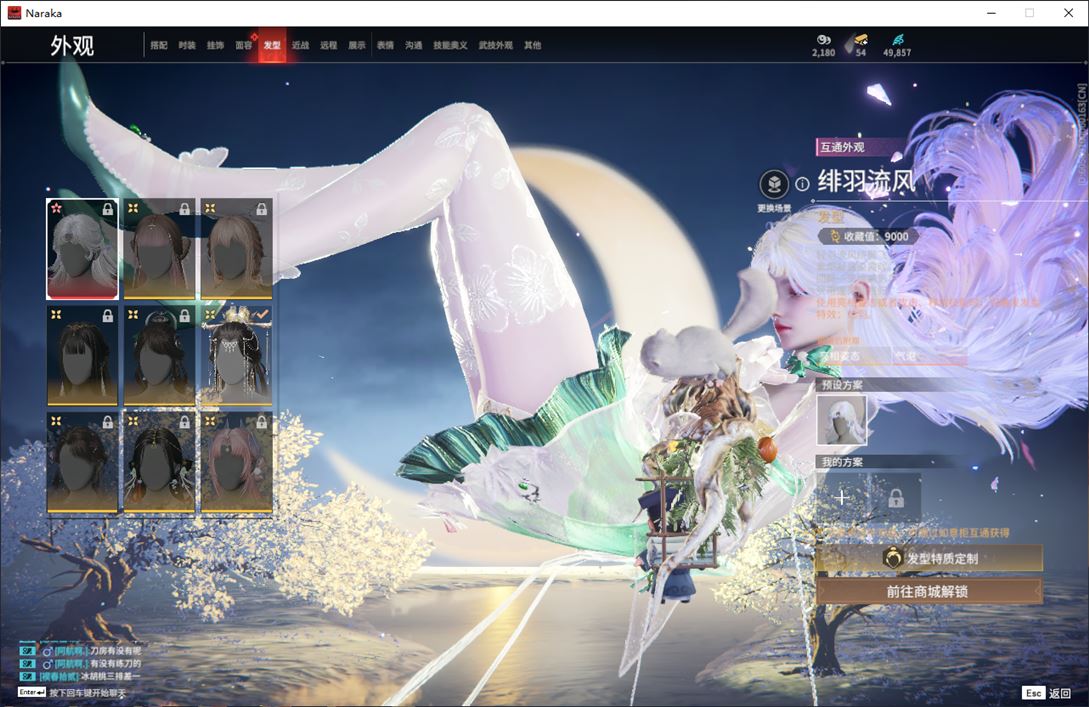
Task: Switch to the 技能奥义 tab
Action: coord(450,45)
